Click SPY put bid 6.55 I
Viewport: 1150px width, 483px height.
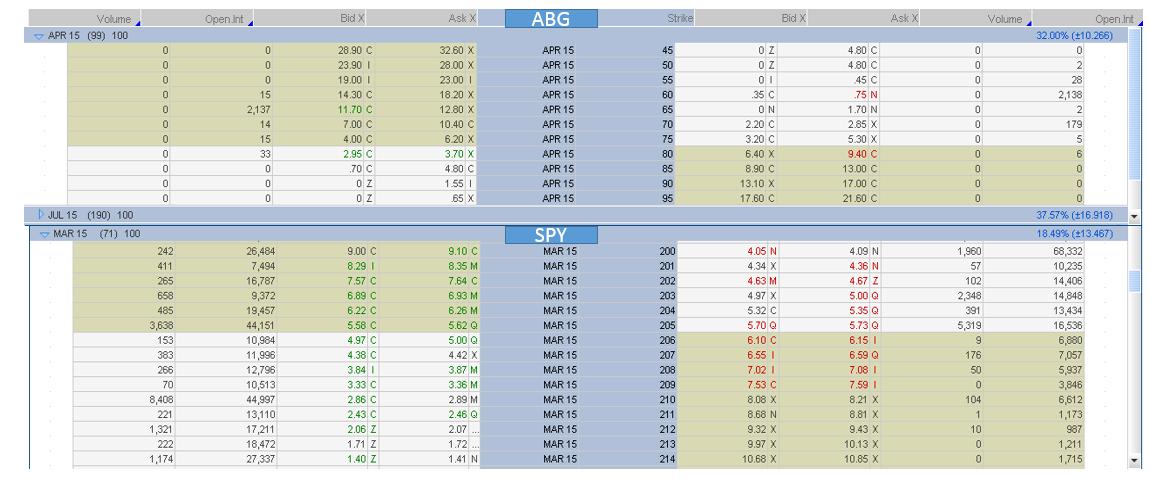click(763, 355)
